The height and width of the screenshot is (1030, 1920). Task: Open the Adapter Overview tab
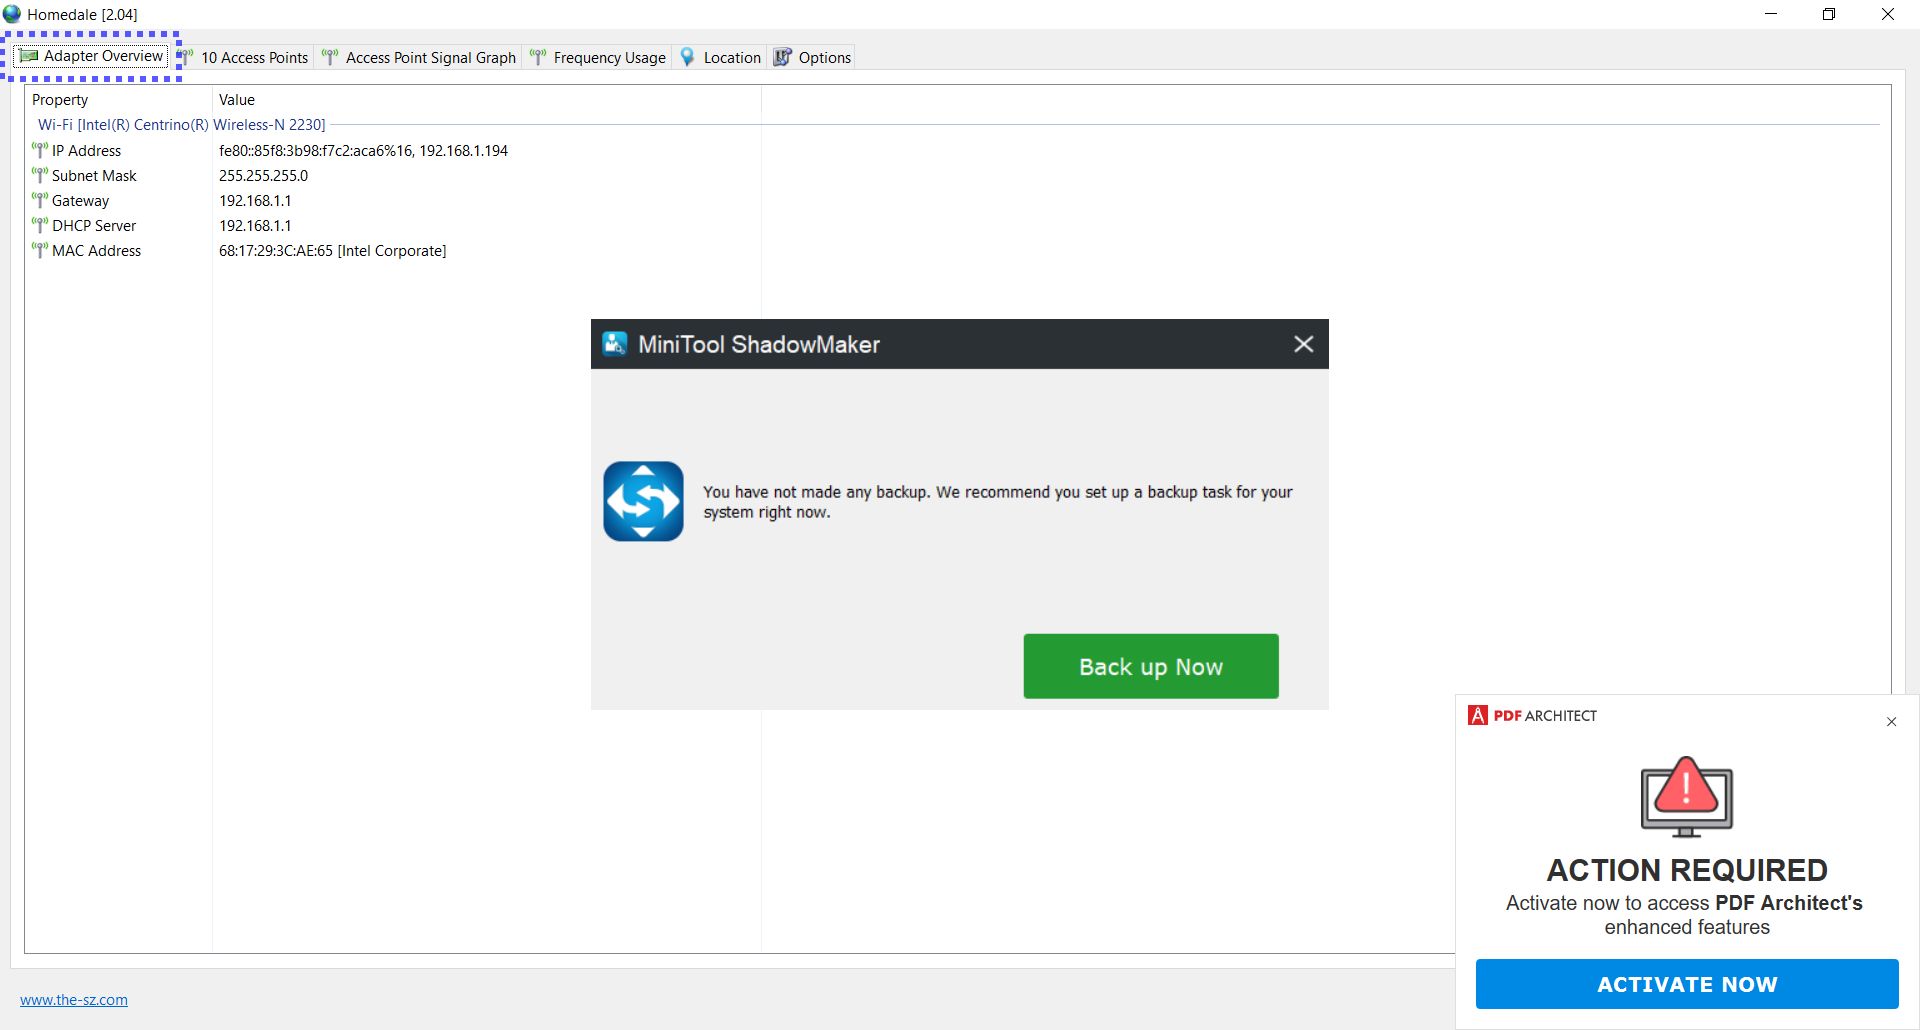[92, 56]
